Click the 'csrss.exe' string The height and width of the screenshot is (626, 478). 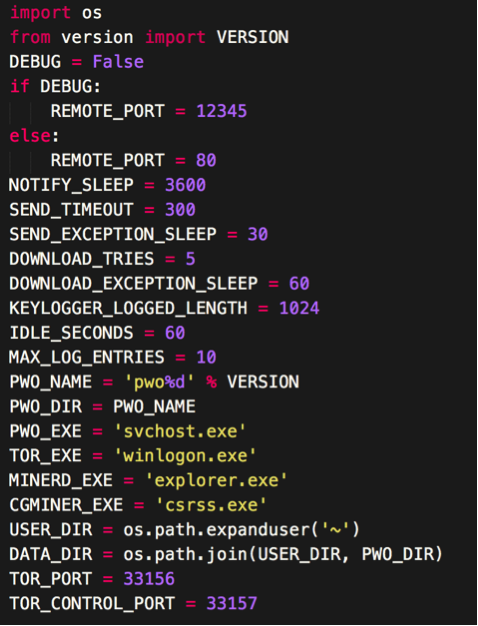(211, 505)
